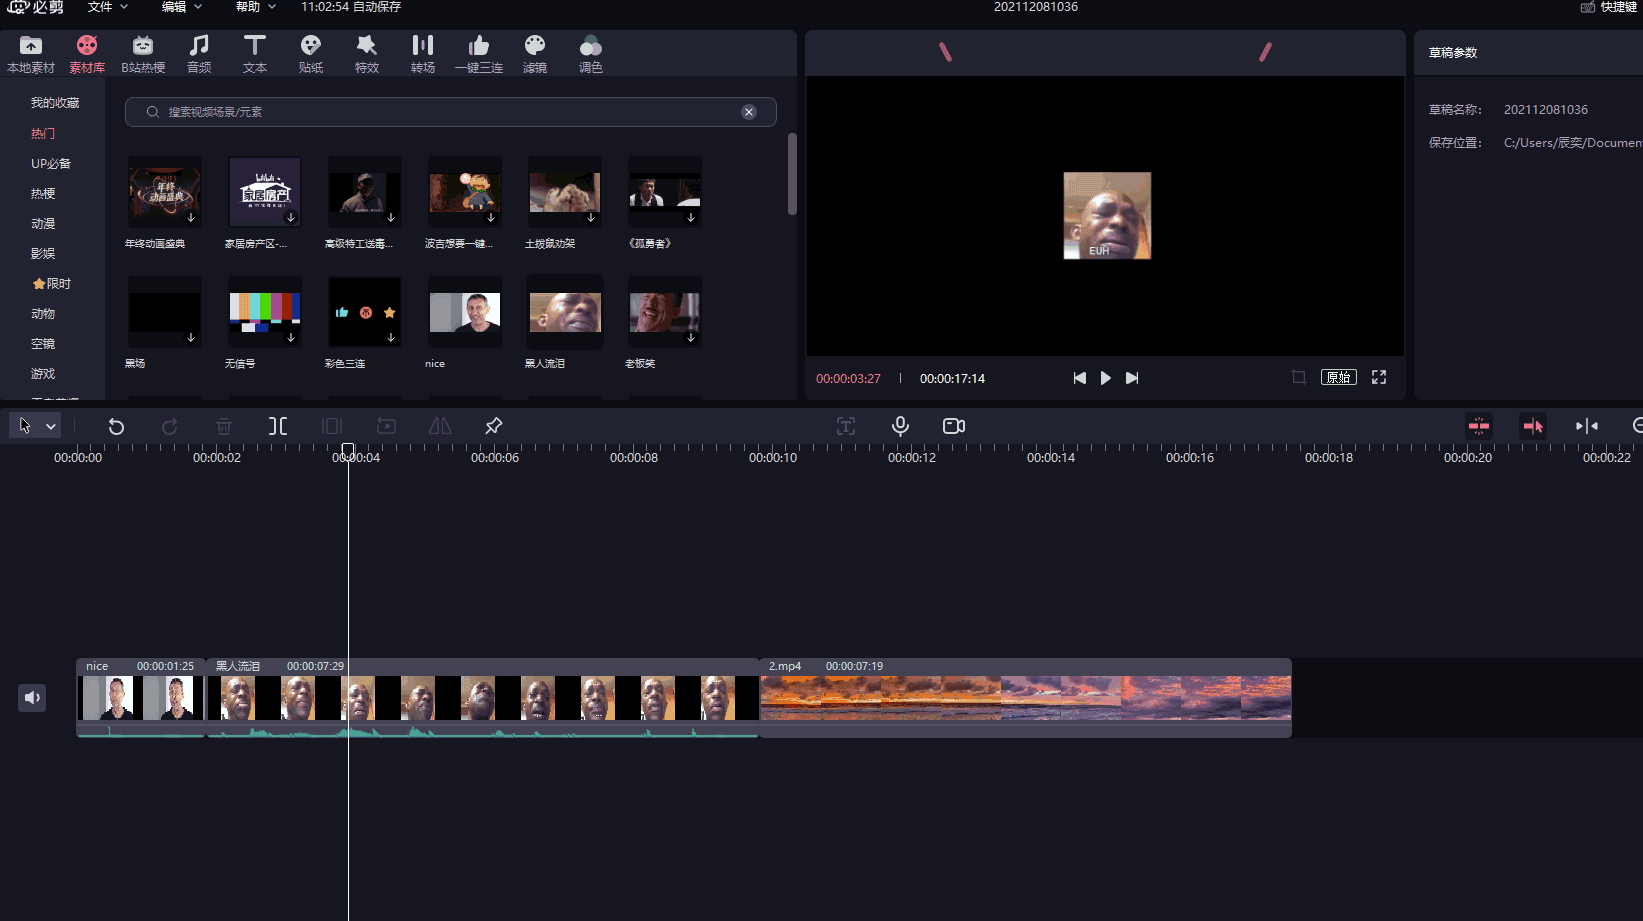Open the 特效 effects panel
The image size is (1643, 921).
coord(367,54)
